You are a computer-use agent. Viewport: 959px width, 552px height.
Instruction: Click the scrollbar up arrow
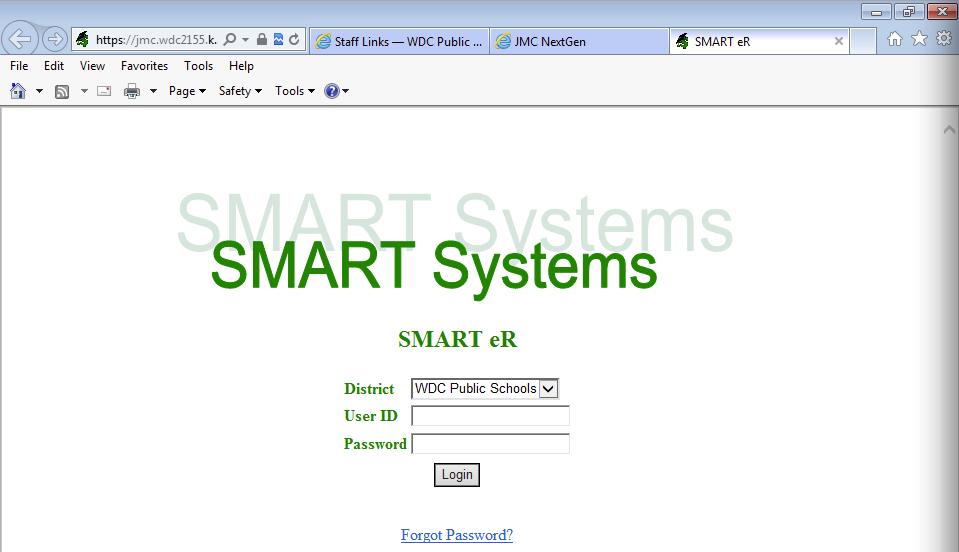coord(949,129)
